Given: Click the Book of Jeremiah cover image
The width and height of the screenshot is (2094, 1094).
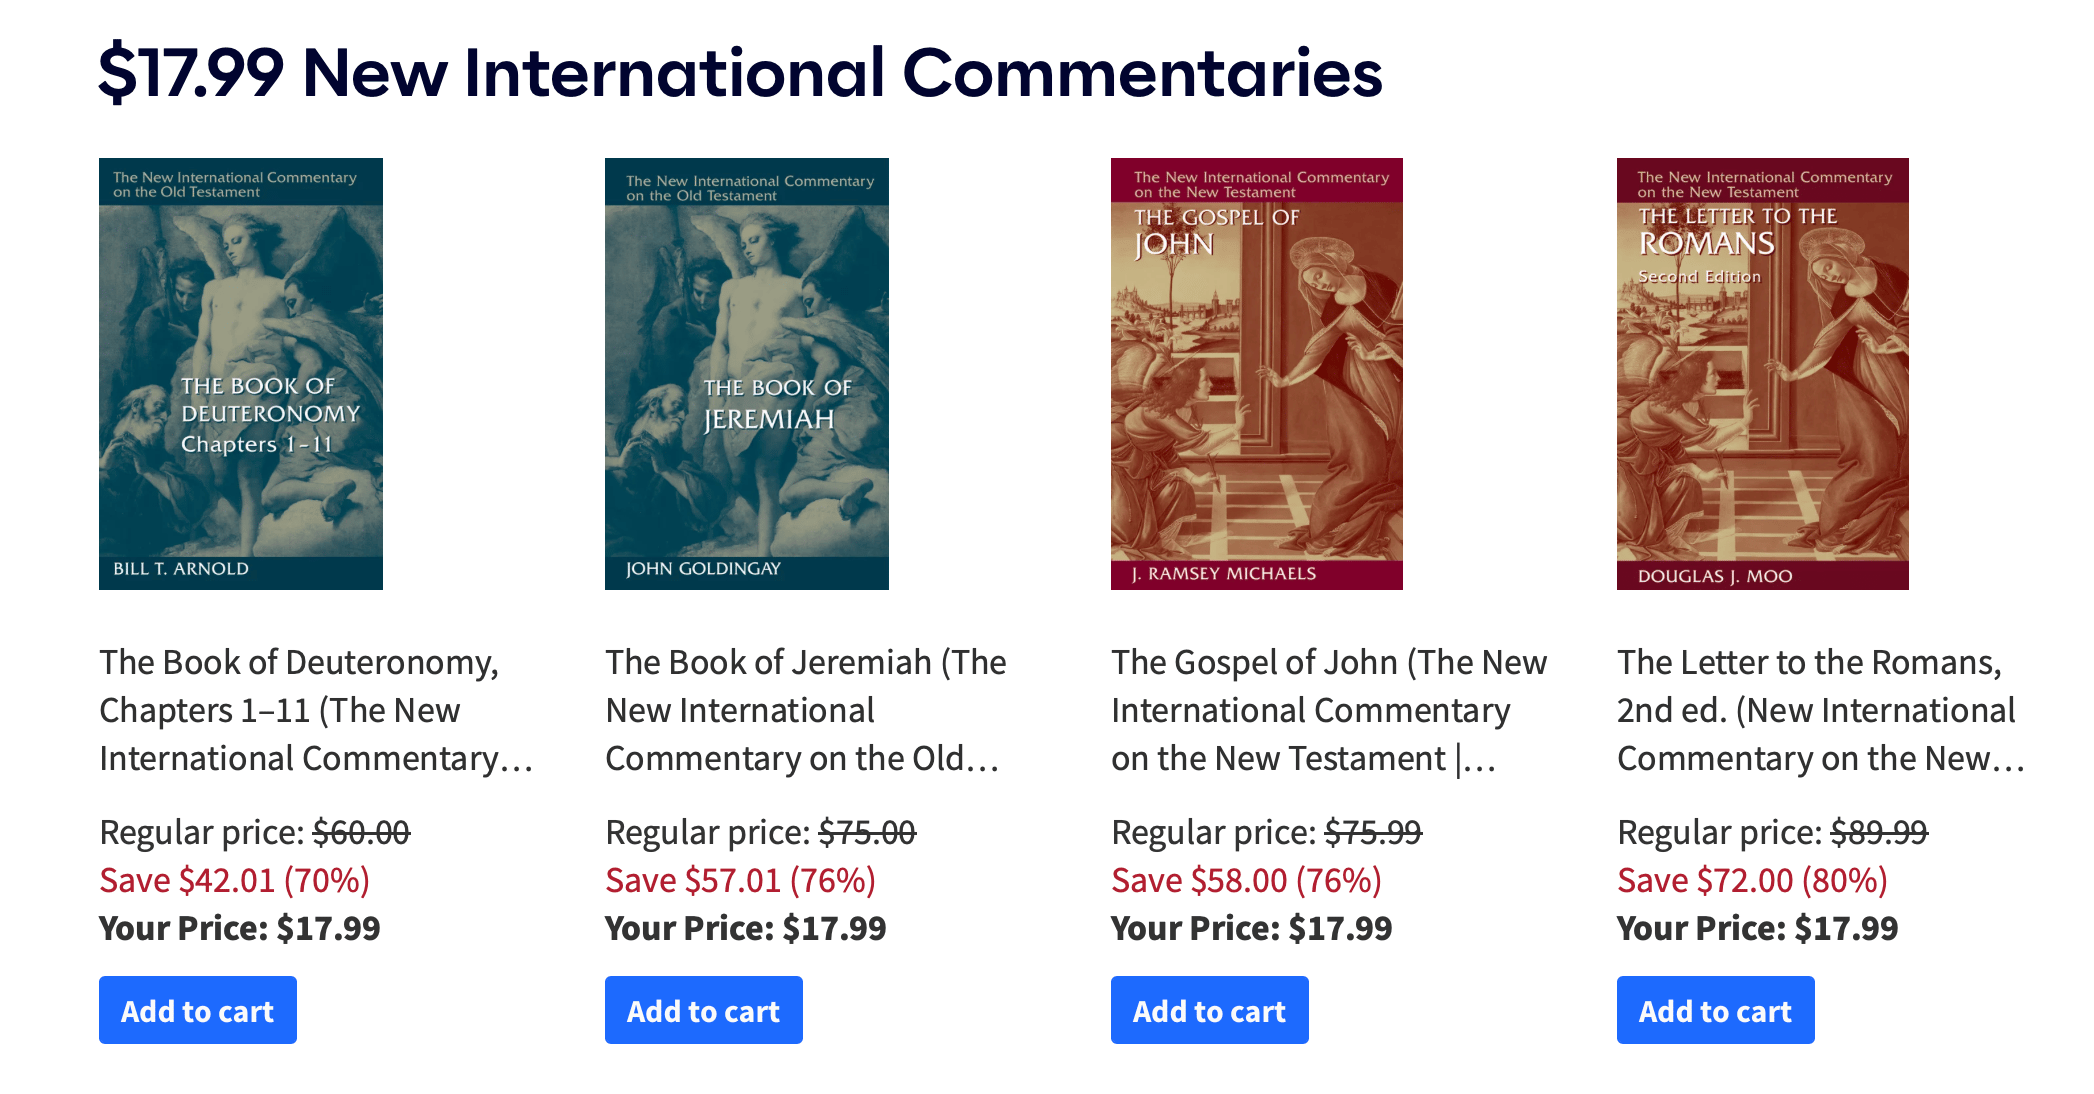Looking at the screenshot, I should pos(746,374).
